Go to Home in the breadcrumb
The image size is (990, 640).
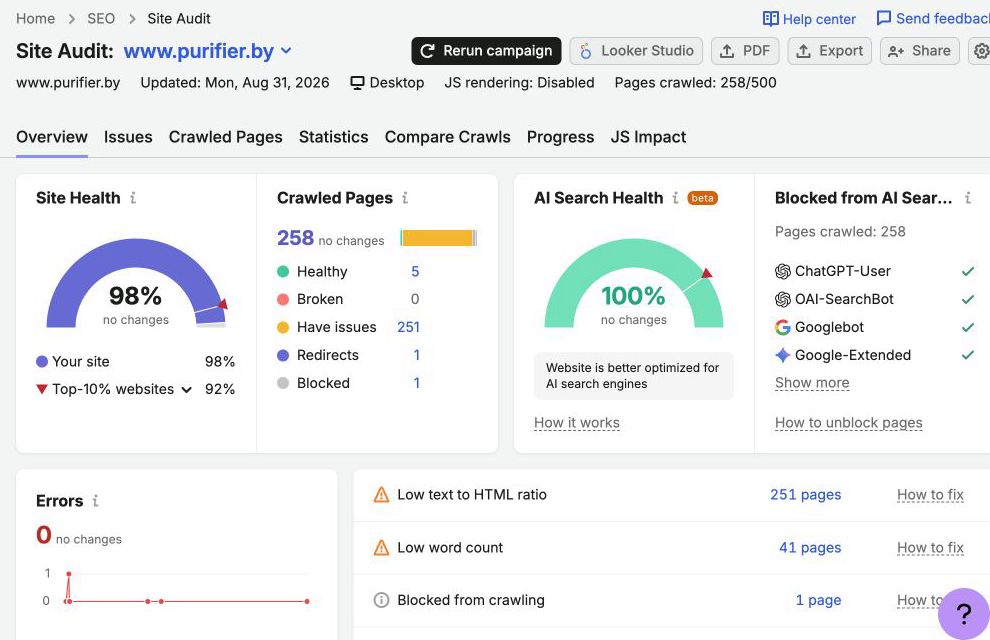(35, 19)
